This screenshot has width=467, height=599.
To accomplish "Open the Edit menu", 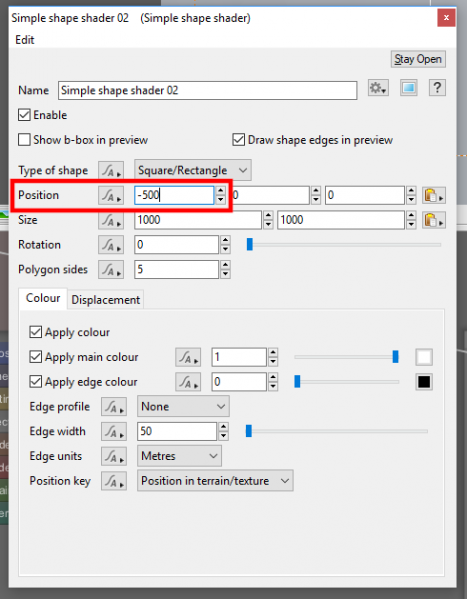I will [x=25, y=40].
